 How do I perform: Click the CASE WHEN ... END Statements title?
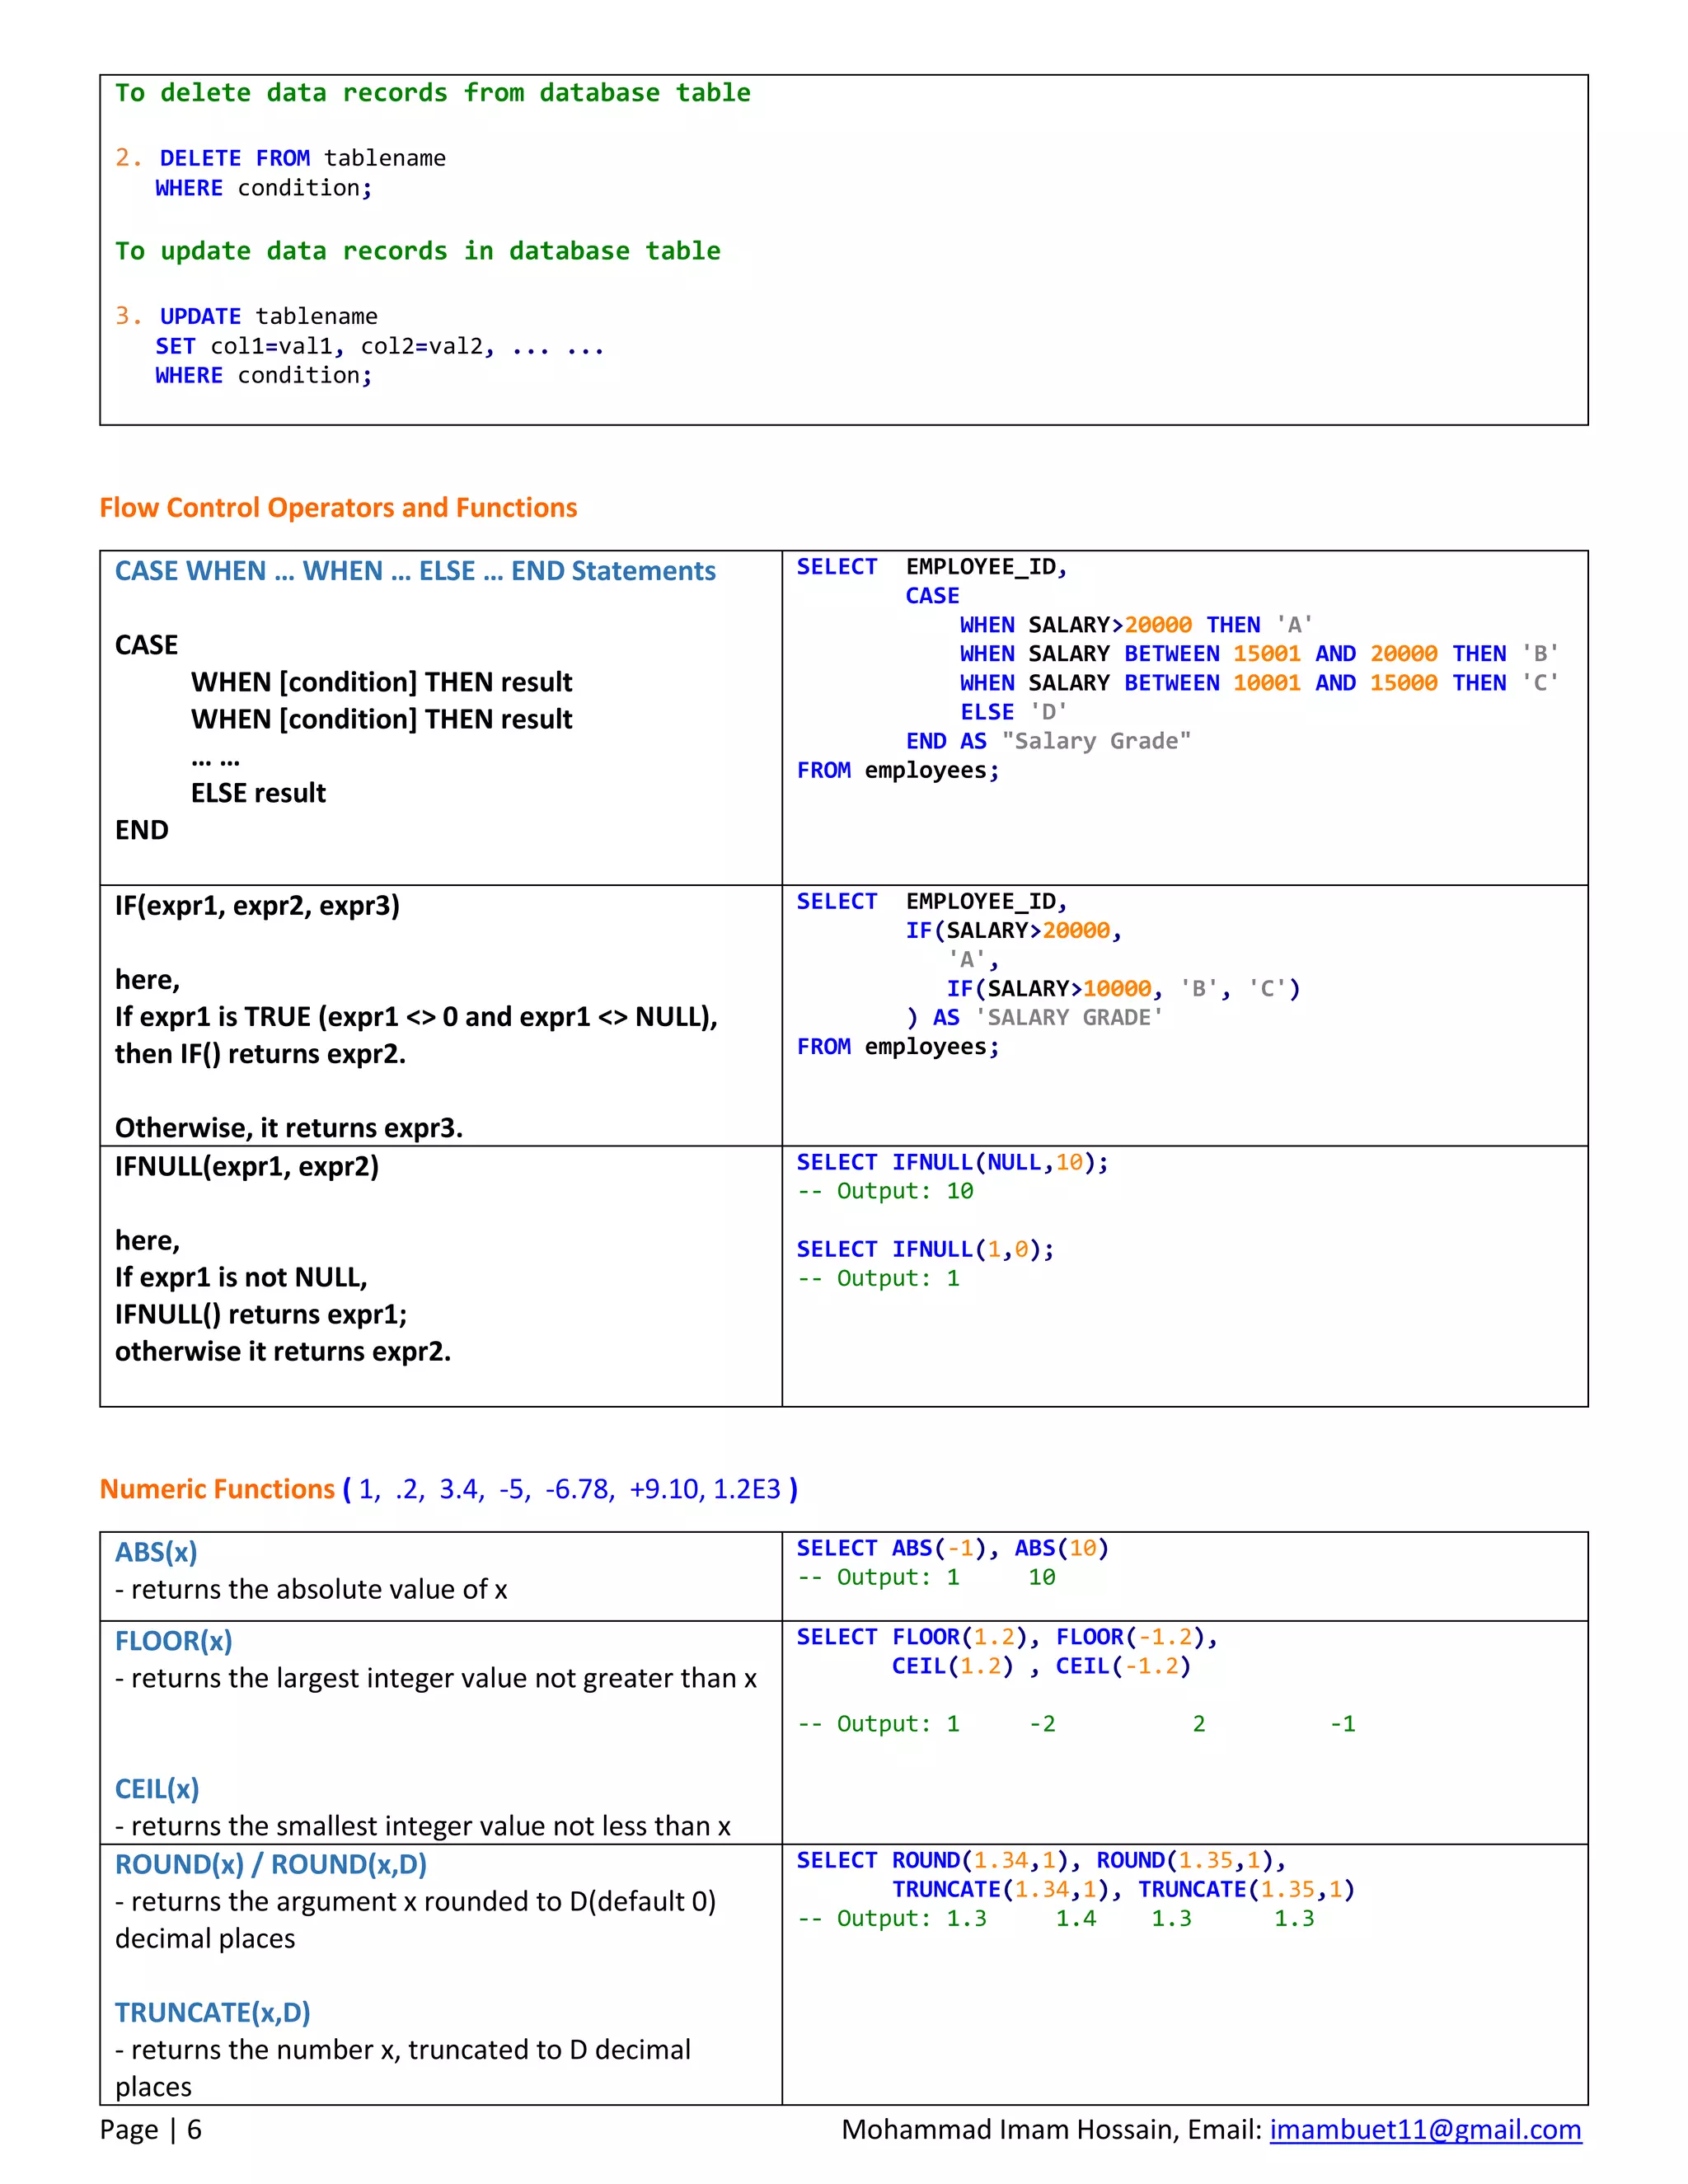point(415,571)
